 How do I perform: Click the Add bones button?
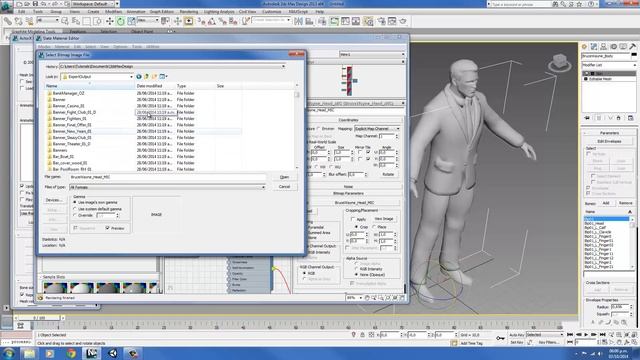[606, 203]
